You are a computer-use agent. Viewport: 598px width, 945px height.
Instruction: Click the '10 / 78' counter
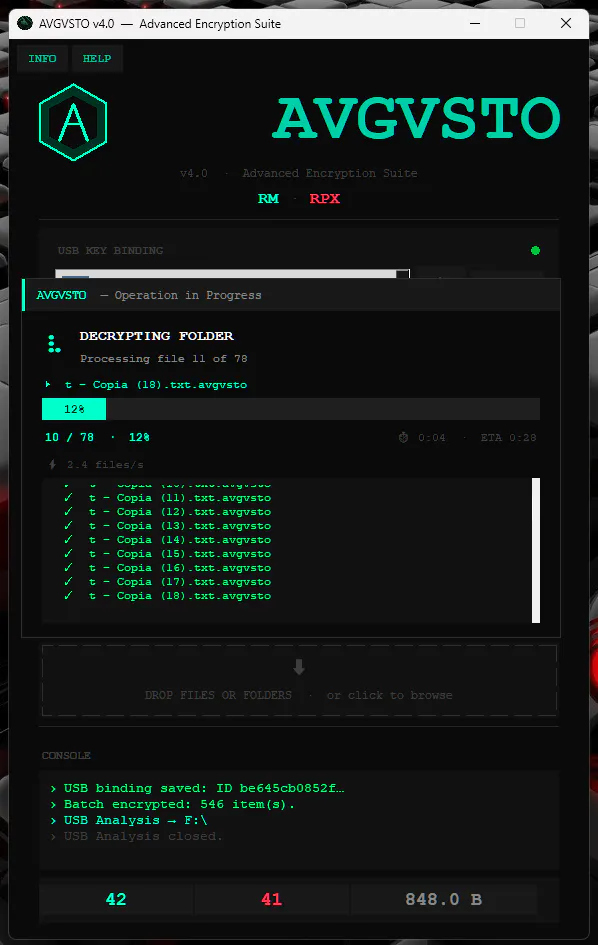pos(69,437)
